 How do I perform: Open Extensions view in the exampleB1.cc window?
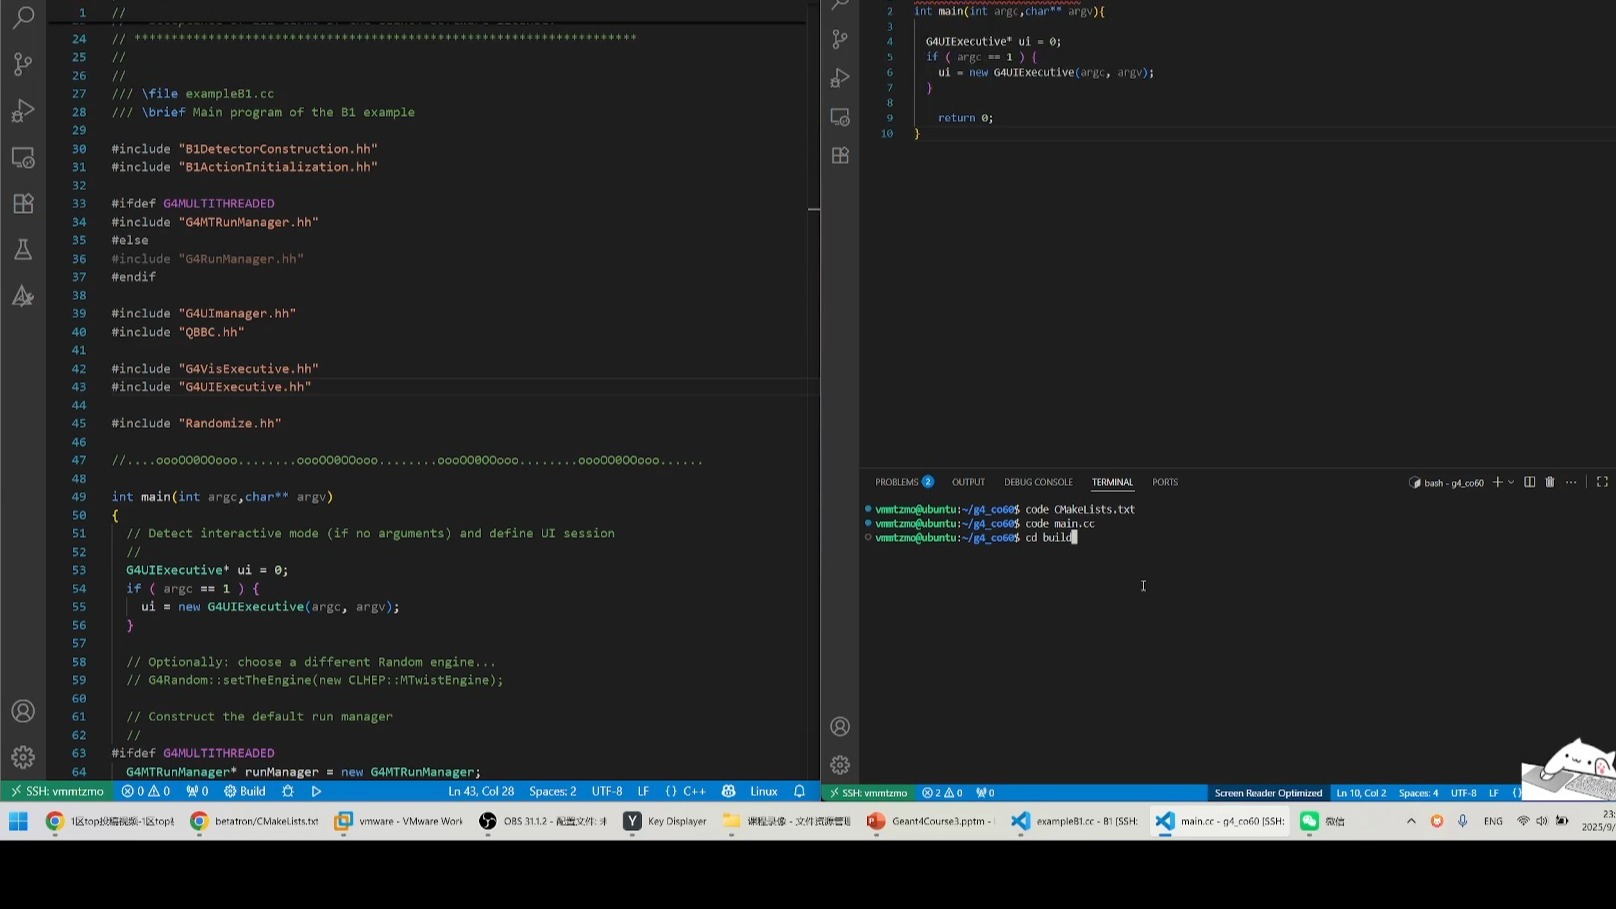(23, 203)
